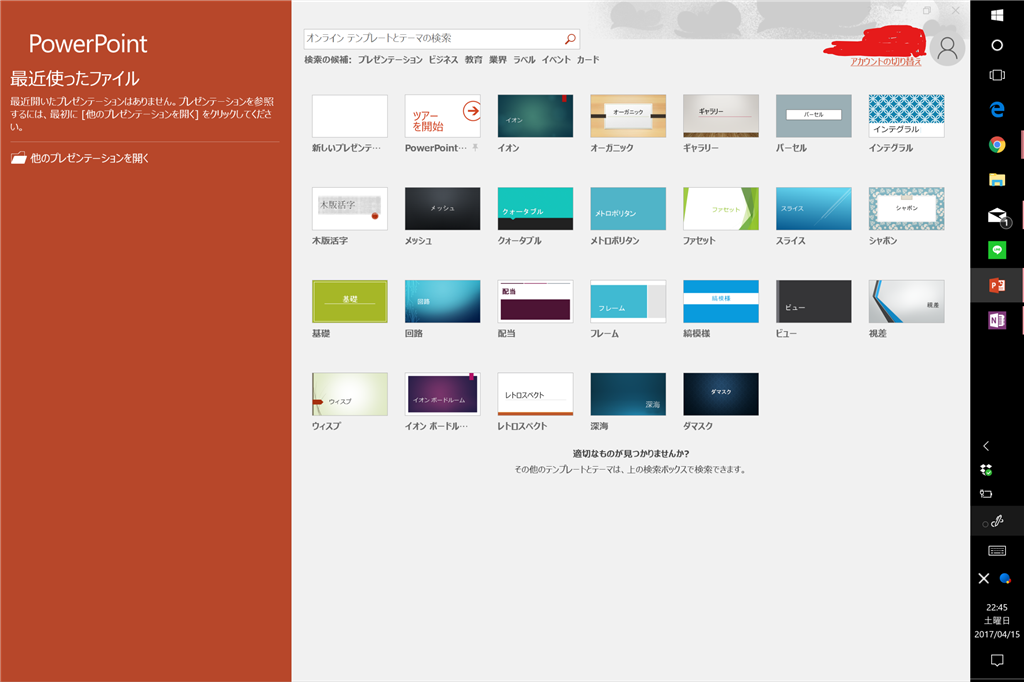Show hidden tray icons with the chevron
Viewport: 1024px width, 682px height.
coord(986,446)
